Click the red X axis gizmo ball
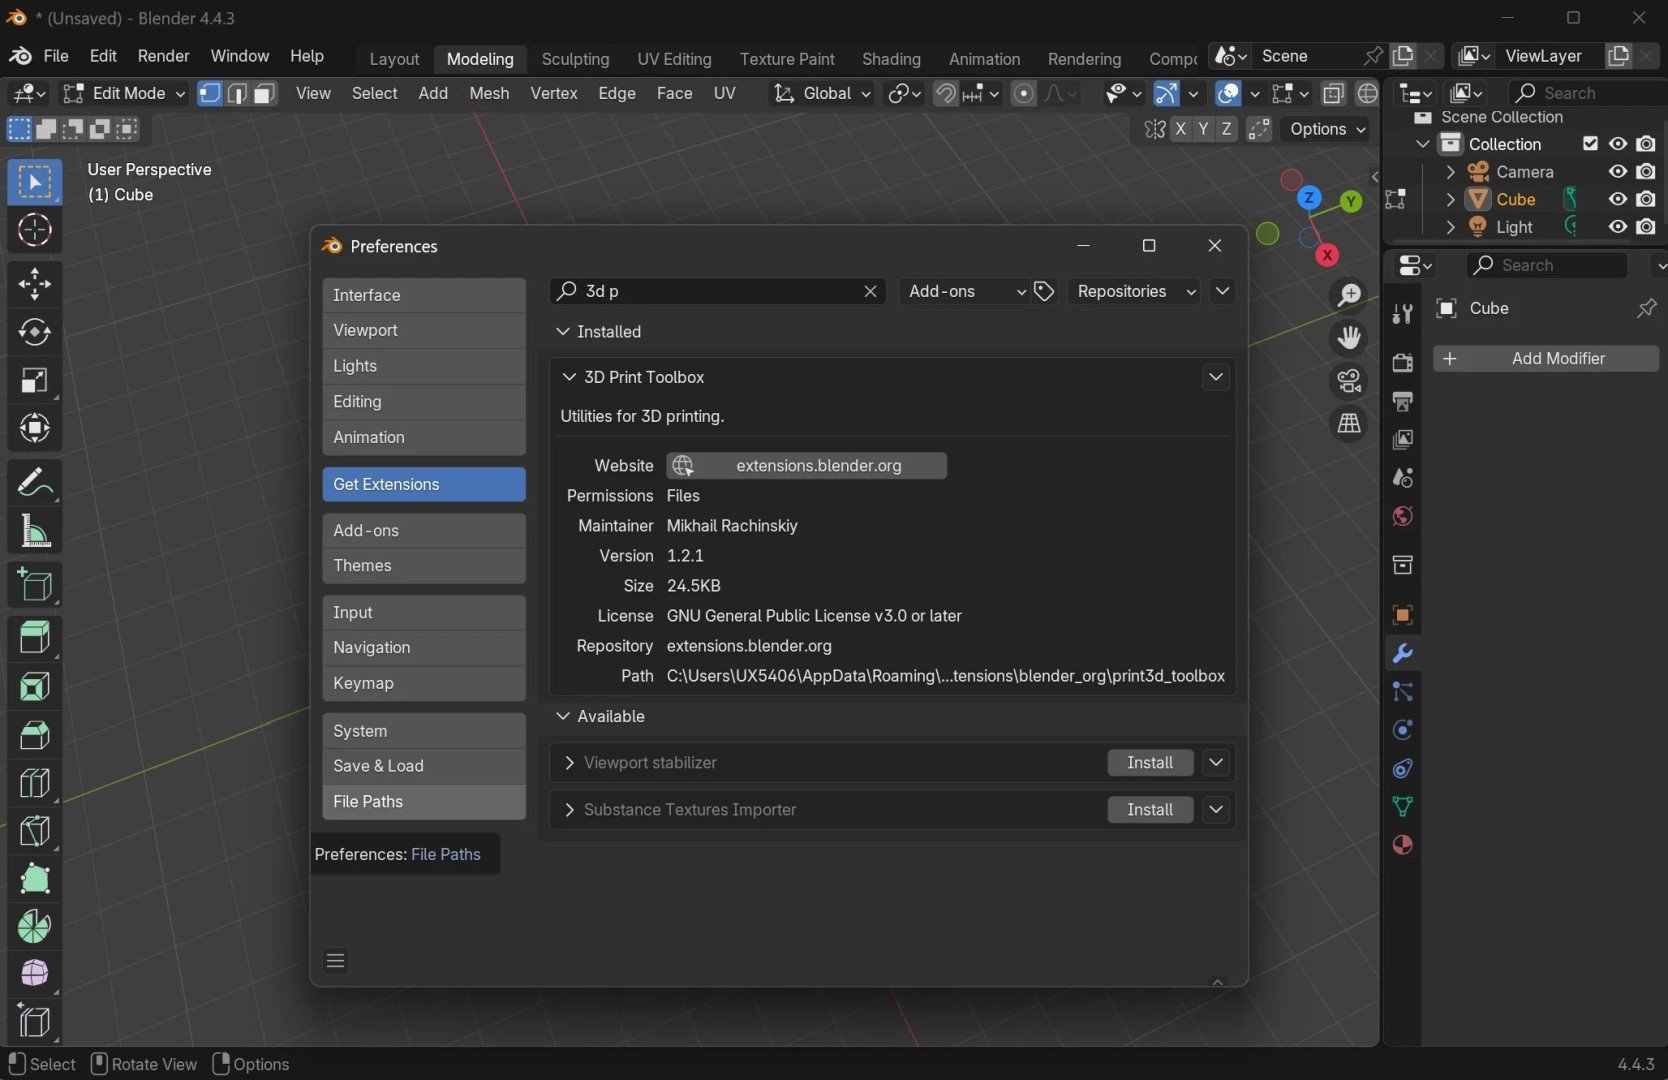The height and width of the screenshot is (1080, 1668). 1327,255
